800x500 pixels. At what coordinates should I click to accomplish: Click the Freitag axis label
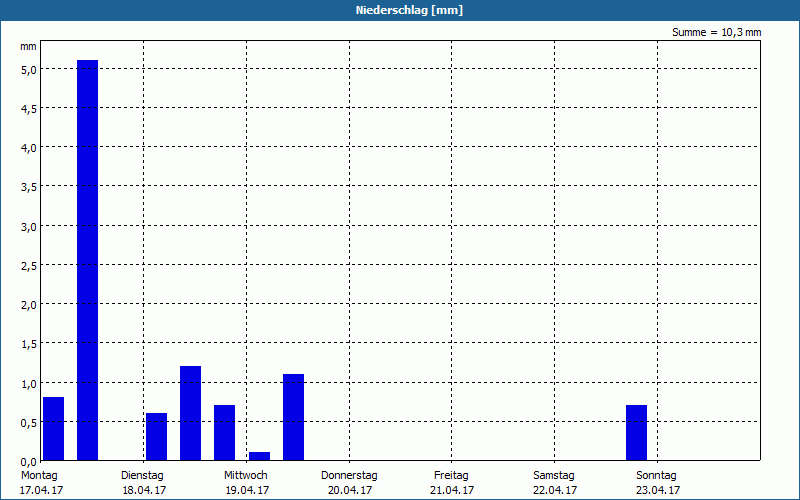[451, 476]
